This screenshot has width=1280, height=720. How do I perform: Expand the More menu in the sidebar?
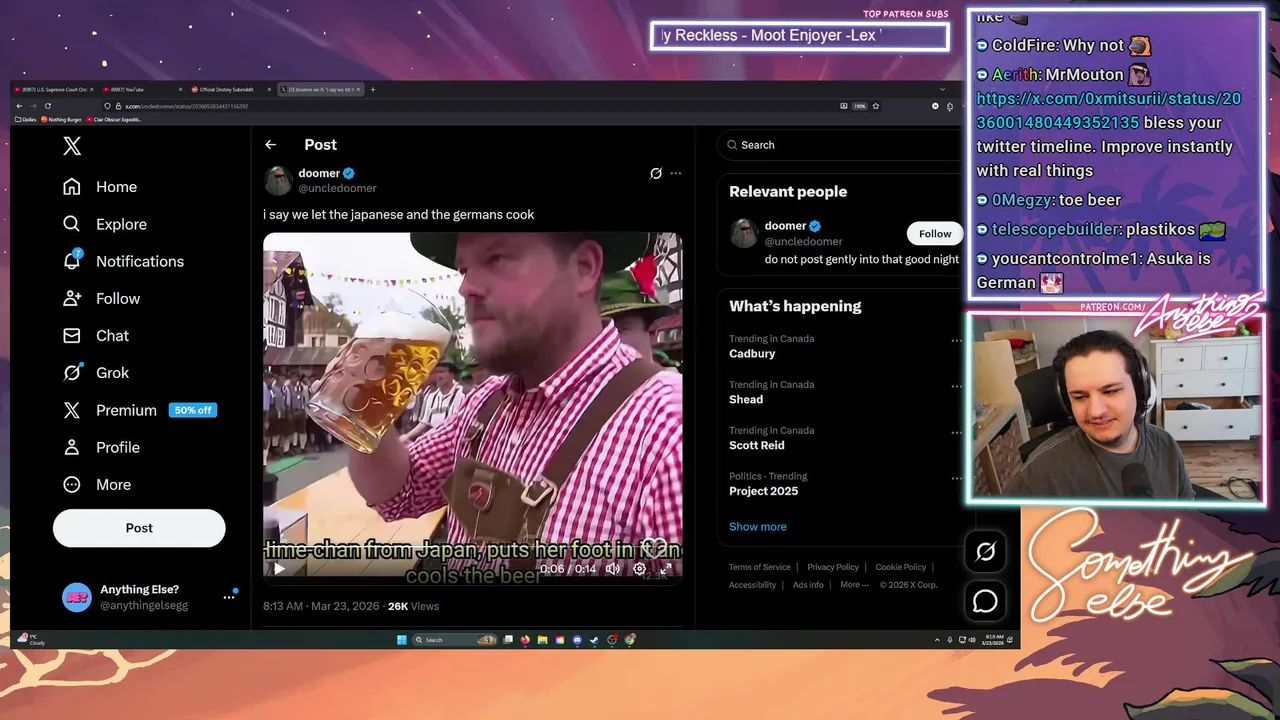(96, 484)
